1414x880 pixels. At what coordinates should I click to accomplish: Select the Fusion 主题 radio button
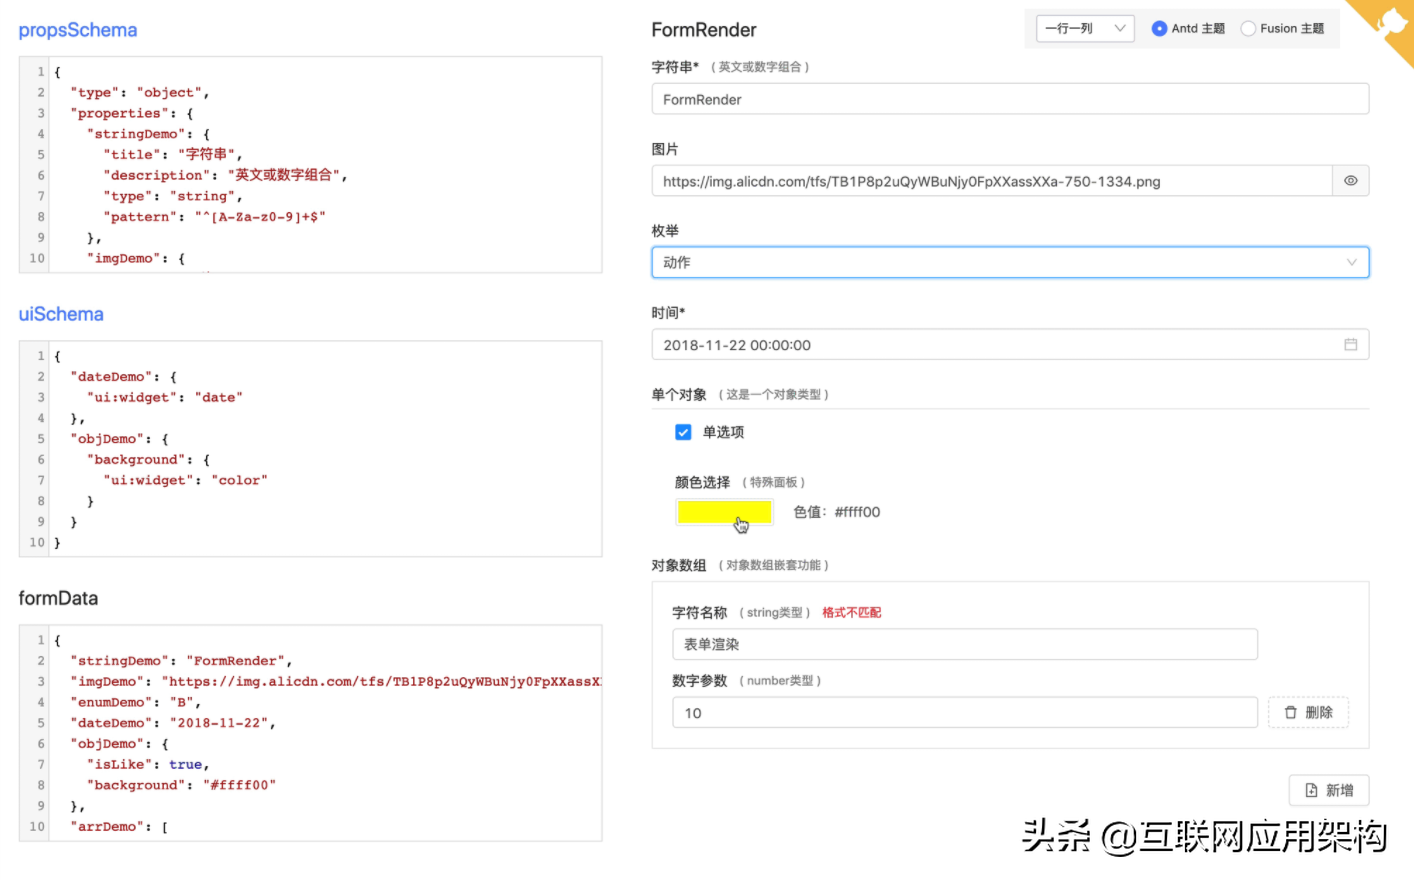[1248, 29]
